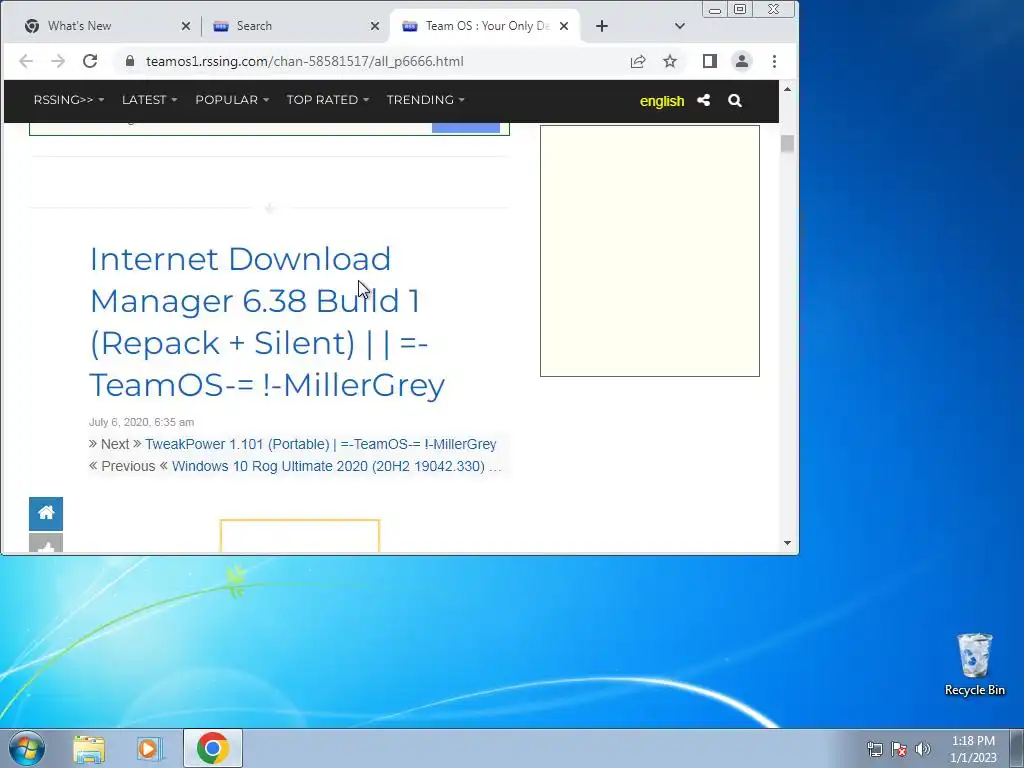Click the padlock site info icon
Image resolution: width=1024 pixels, height=768 pixels.
point(130,61)
